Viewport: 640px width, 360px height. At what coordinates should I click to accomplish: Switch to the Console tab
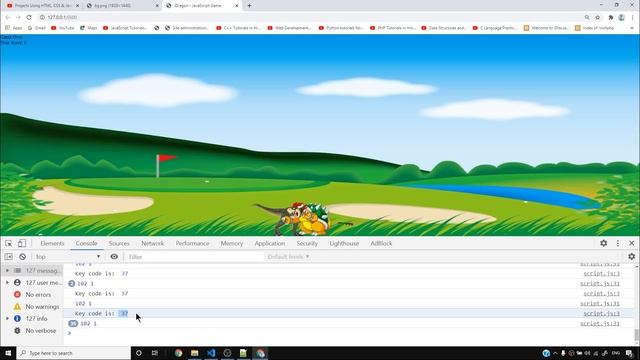87,243
